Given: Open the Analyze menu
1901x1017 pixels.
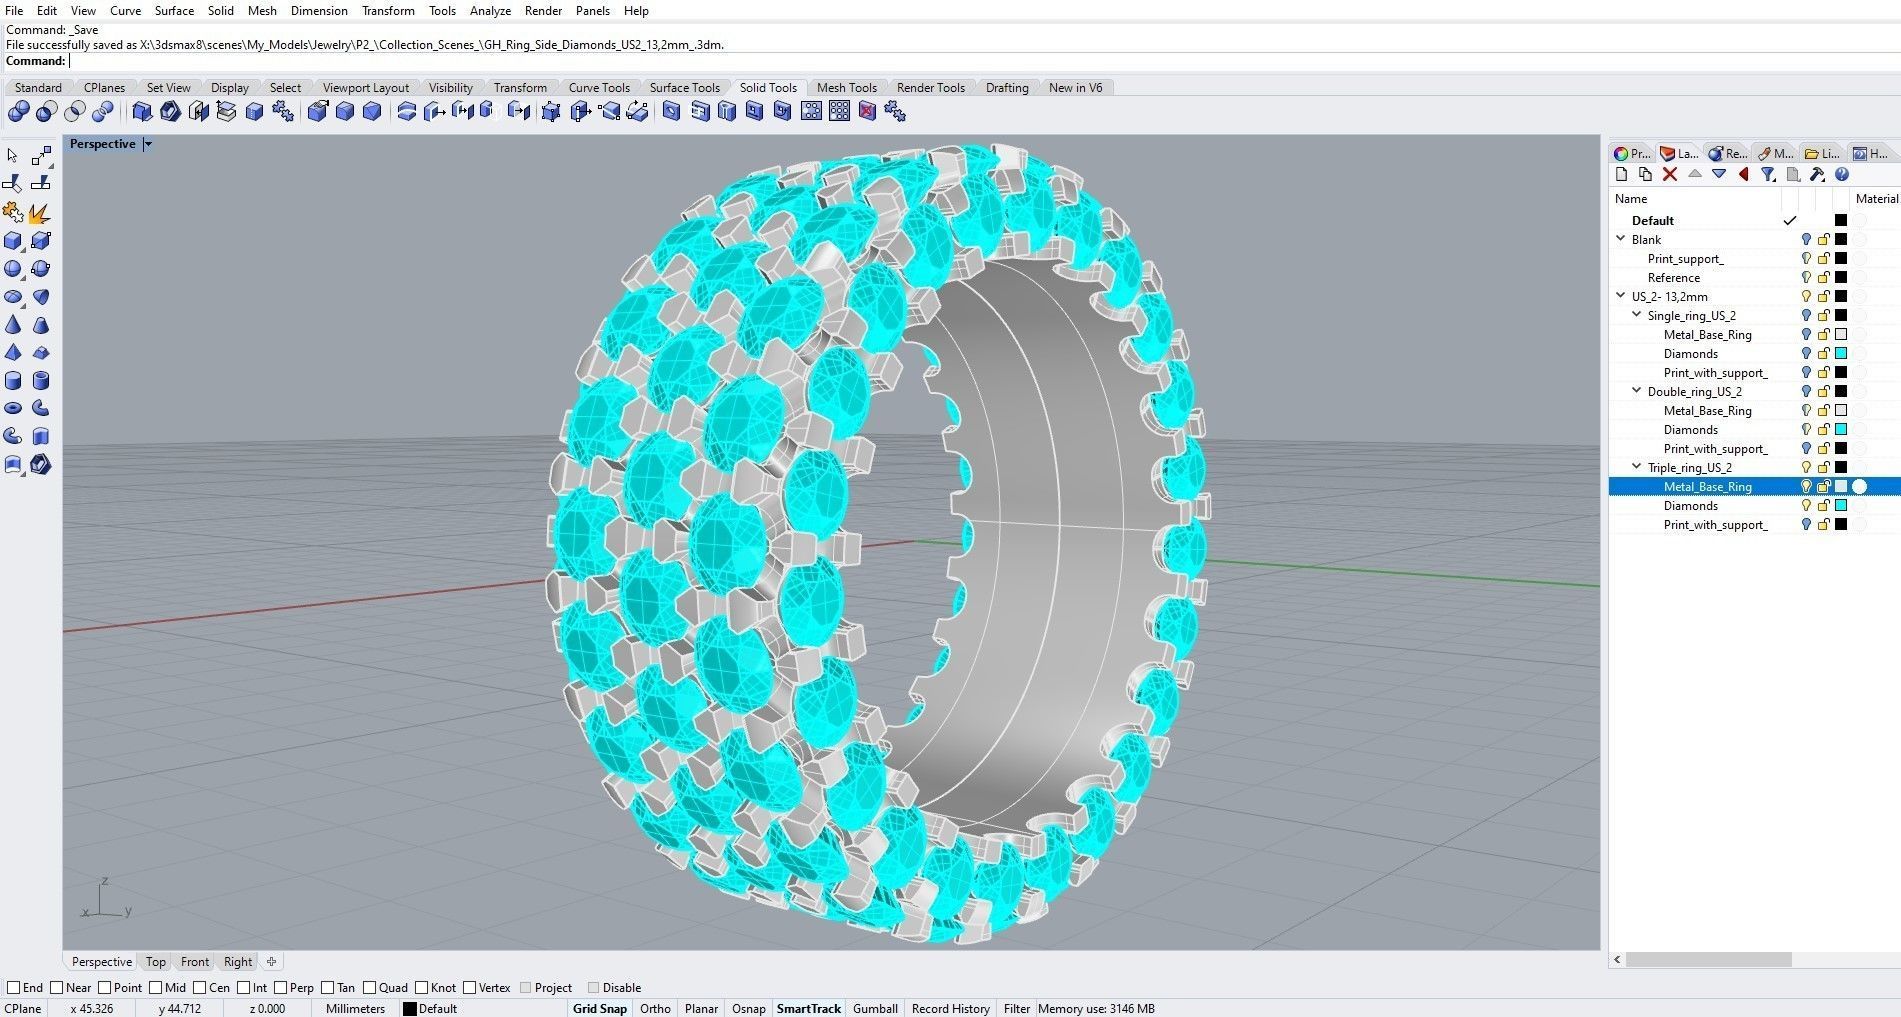Looking at the screenshot, I should [x=490, y=10].
